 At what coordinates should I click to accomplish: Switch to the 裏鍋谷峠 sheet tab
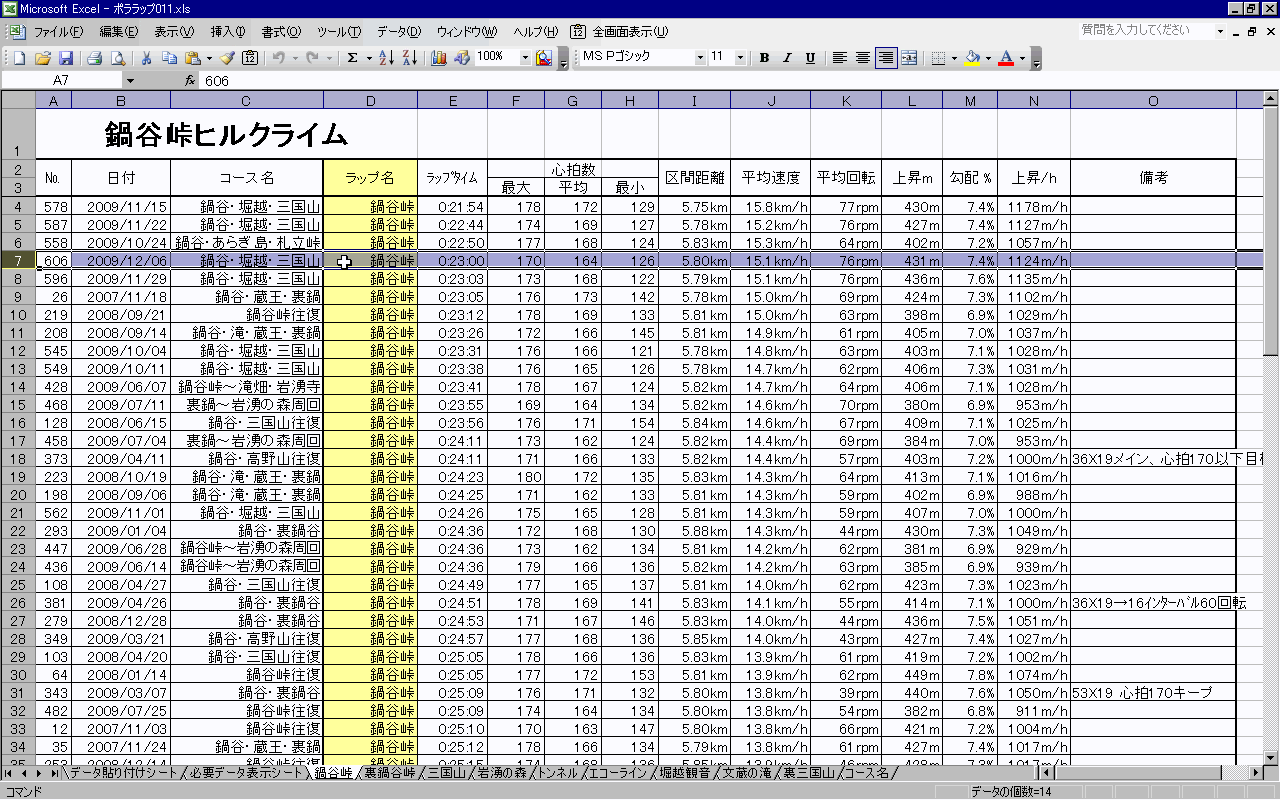pos(389,773)
